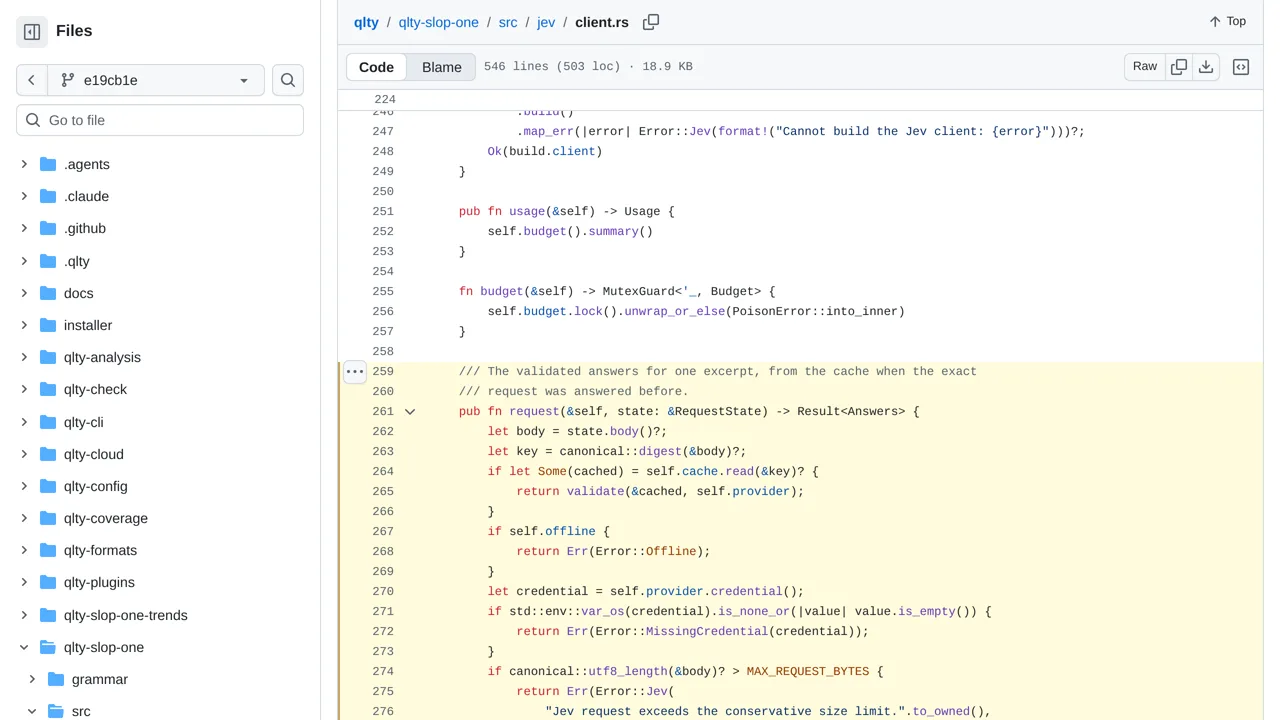
Task: Collapse the qlty-slop-one folder chevron
Action: tap(24, 647)
